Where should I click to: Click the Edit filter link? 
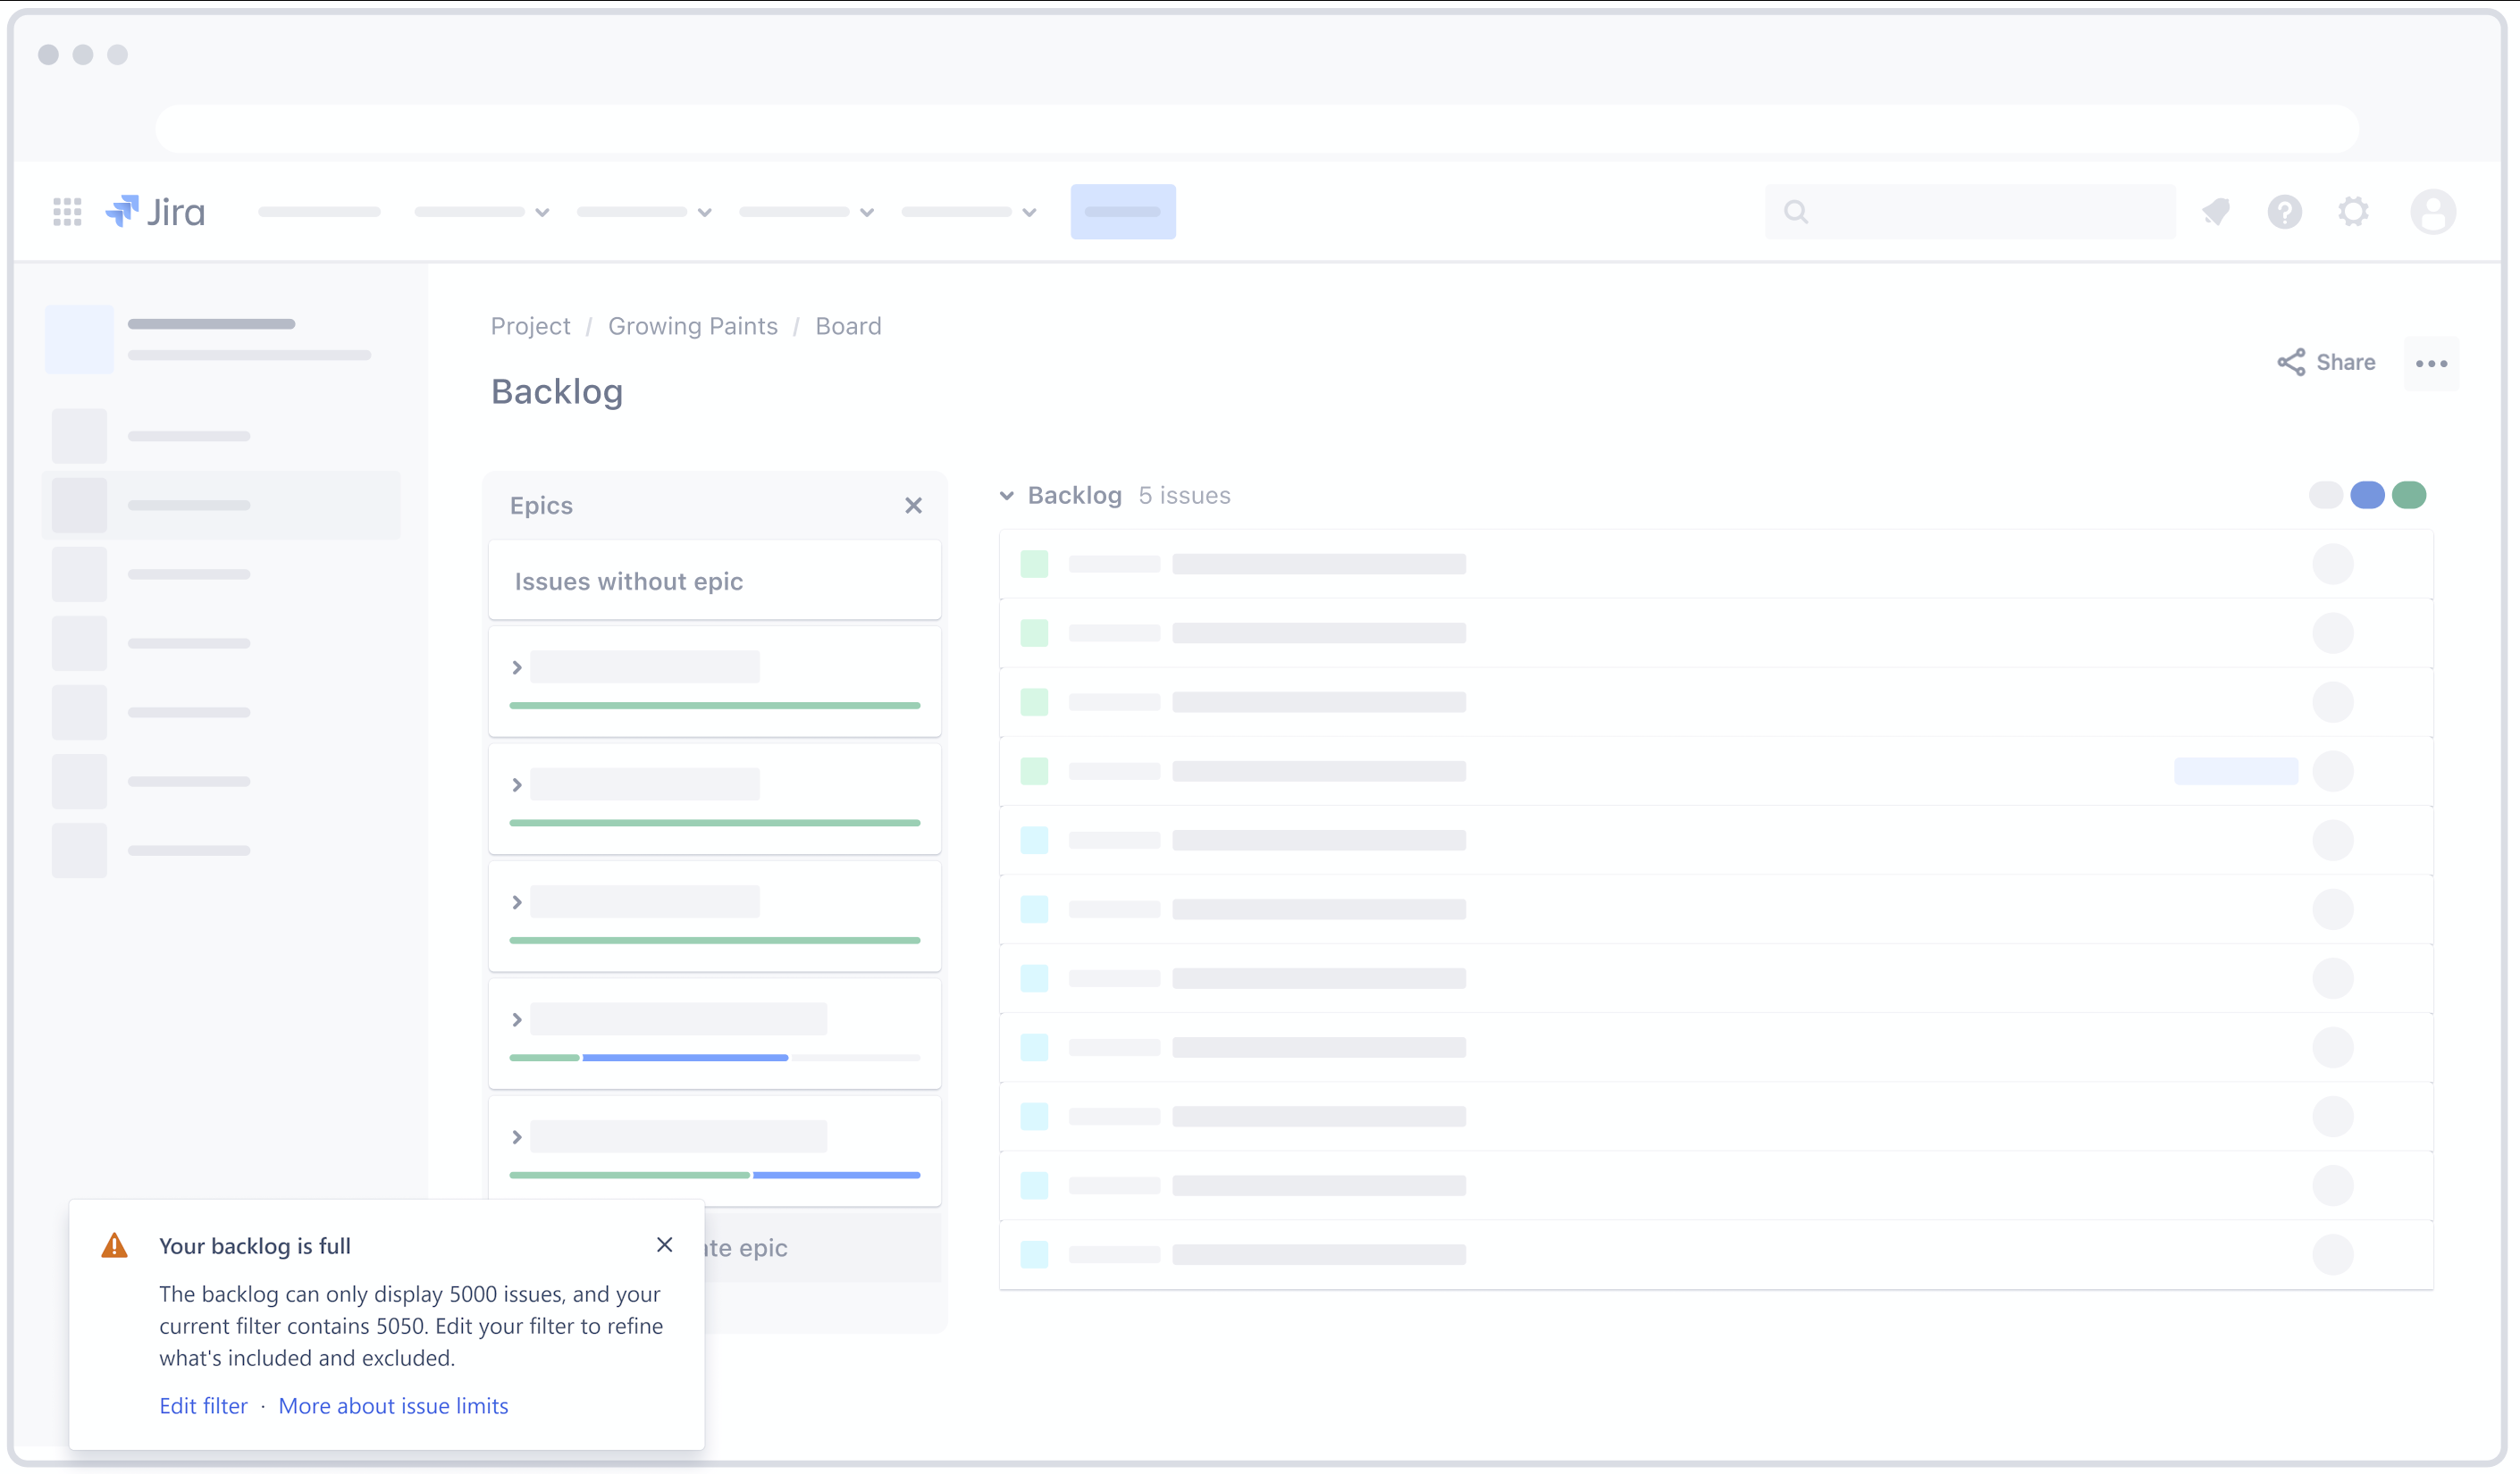coord(203,1405)
